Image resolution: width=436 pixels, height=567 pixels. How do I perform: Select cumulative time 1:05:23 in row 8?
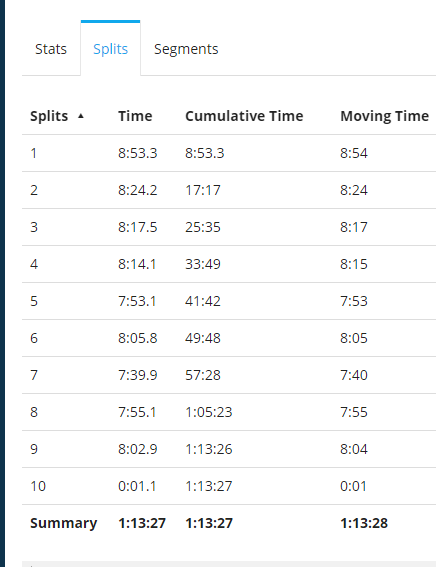click(209, 412)
